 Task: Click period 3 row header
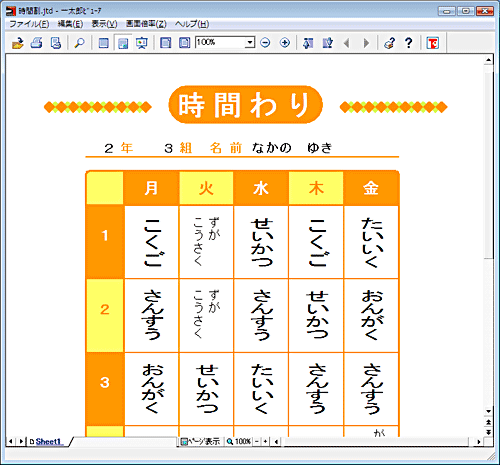105,389
